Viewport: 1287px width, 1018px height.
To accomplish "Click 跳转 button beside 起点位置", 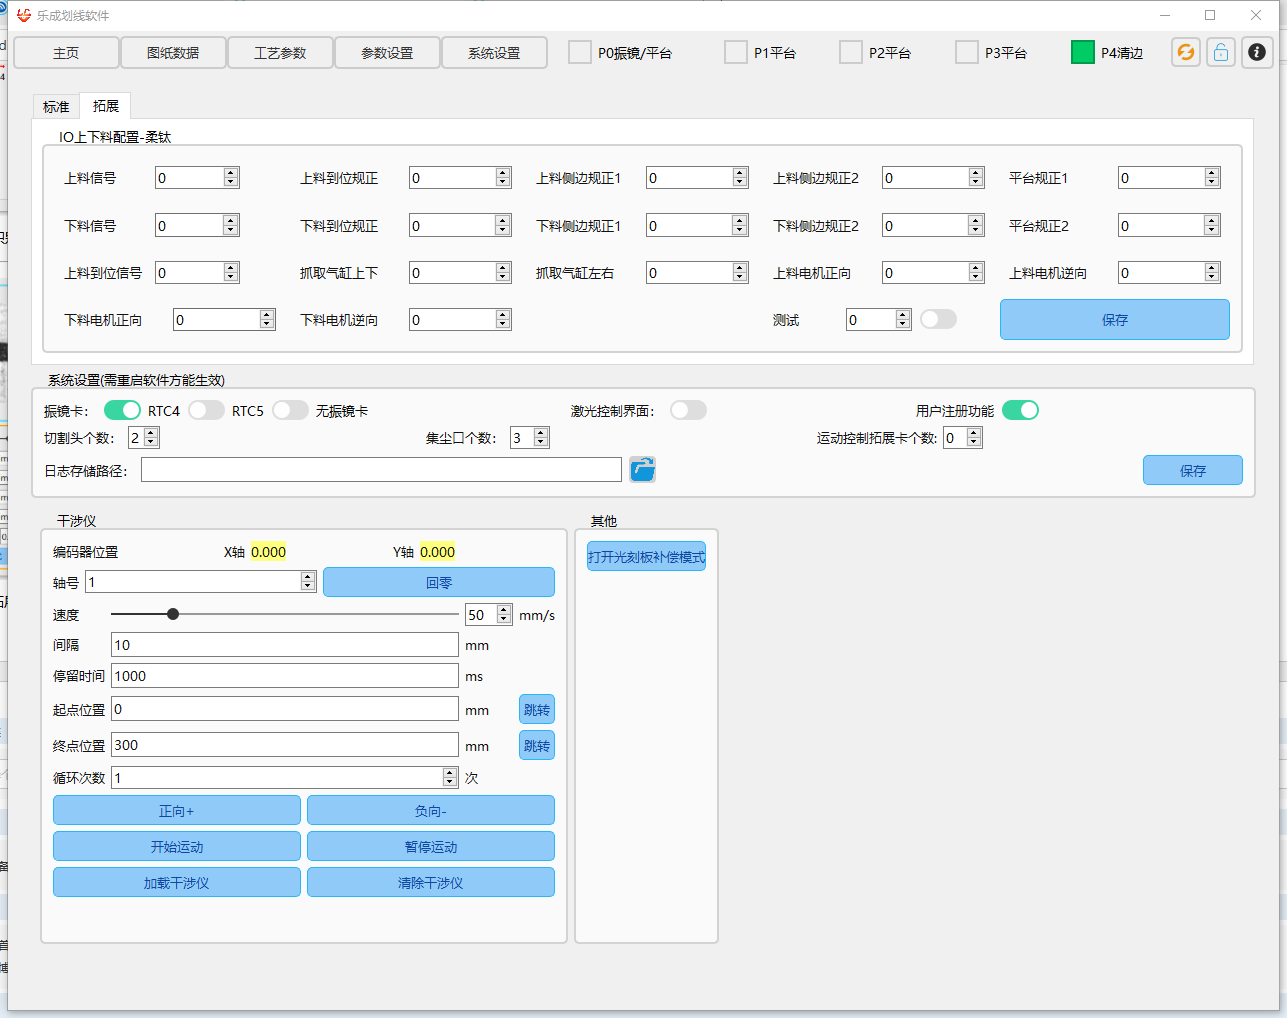I will [x=537, y=710].
